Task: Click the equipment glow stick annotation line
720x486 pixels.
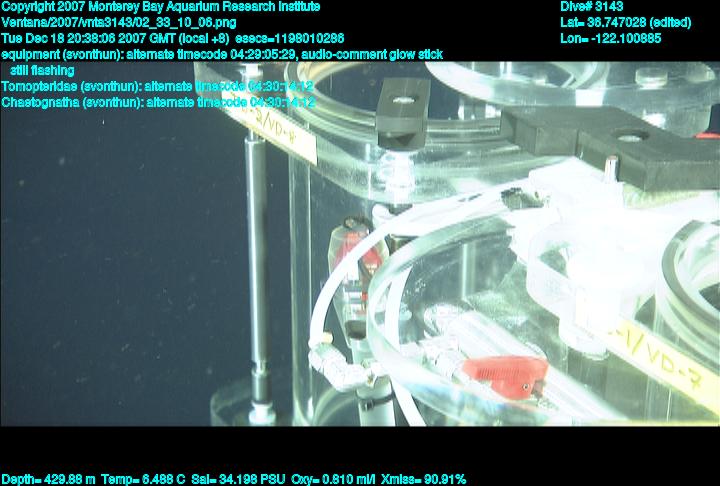Action: tap(222, 55)
